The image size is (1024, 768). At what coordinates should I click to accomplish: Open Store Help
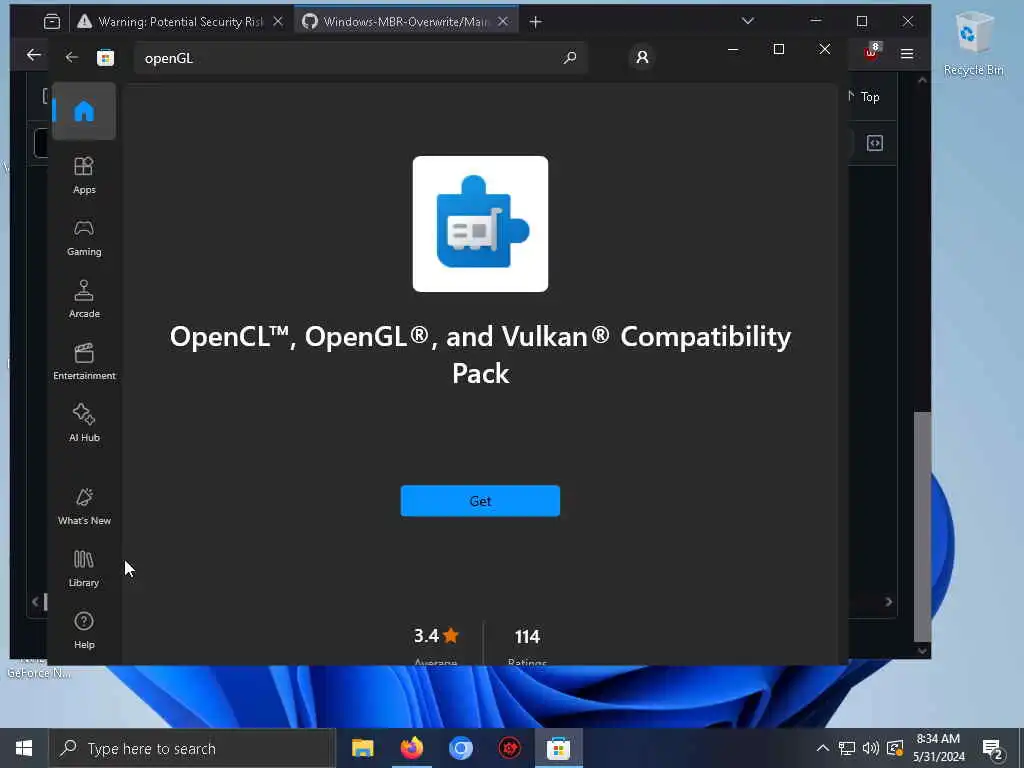pos(84,631)
